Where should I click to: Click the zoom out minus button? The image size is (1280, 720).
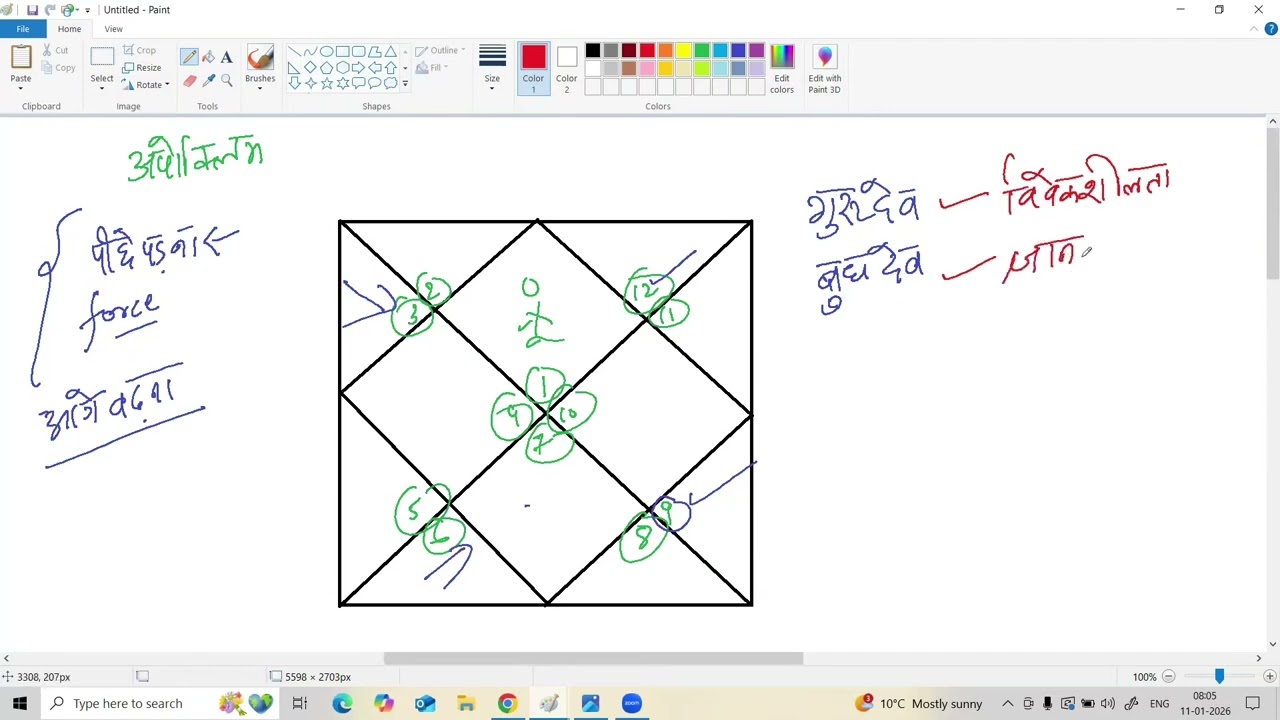click(x=1168, y=677)
